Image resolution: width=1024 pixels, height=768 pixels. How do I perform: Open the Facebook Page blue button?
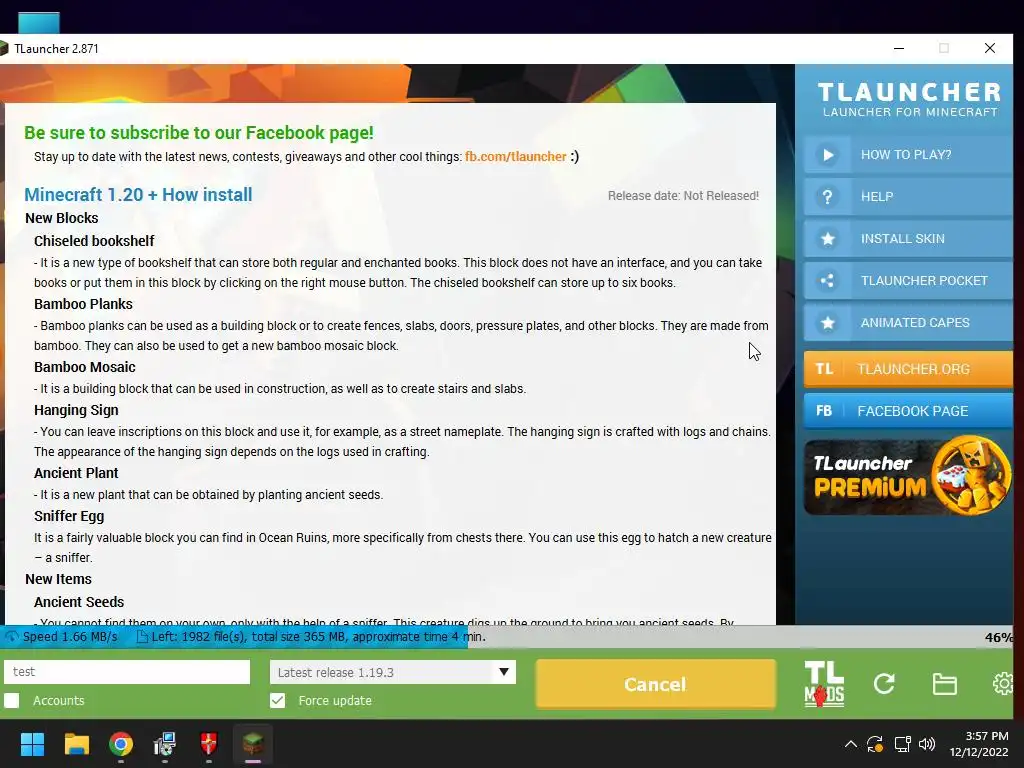pos(908,411)
